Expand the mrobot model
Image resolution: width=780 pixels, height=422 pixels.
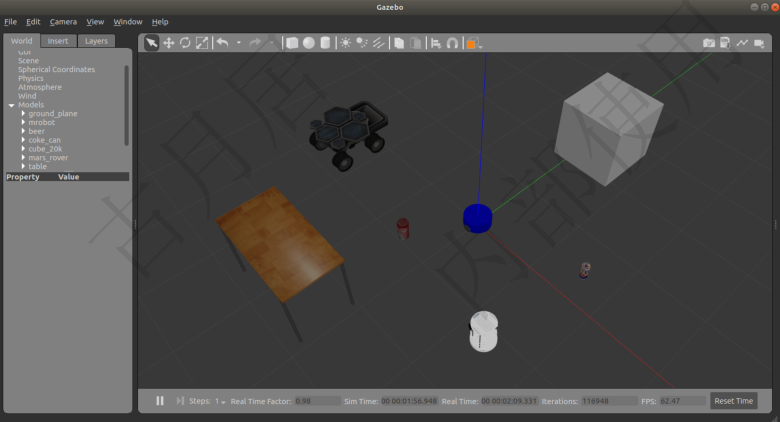pyautogui.click(x=23, y=122)
